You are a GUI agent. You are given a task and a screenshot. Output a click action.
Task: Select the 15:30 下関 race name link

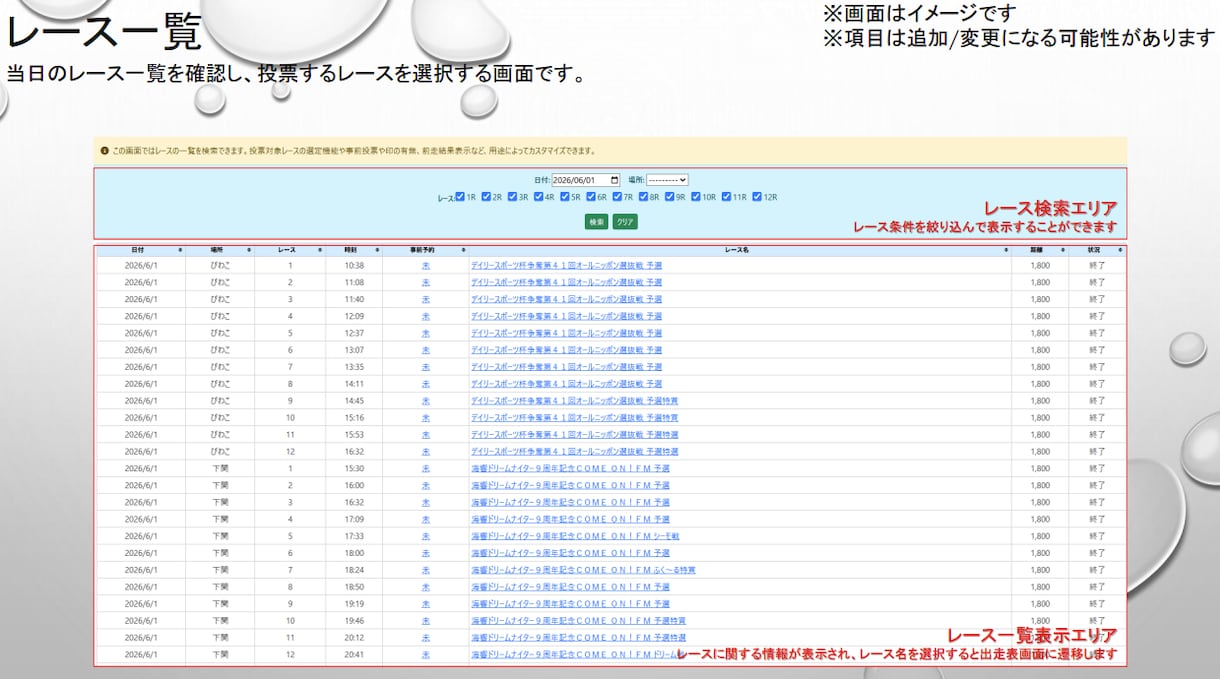570,468
